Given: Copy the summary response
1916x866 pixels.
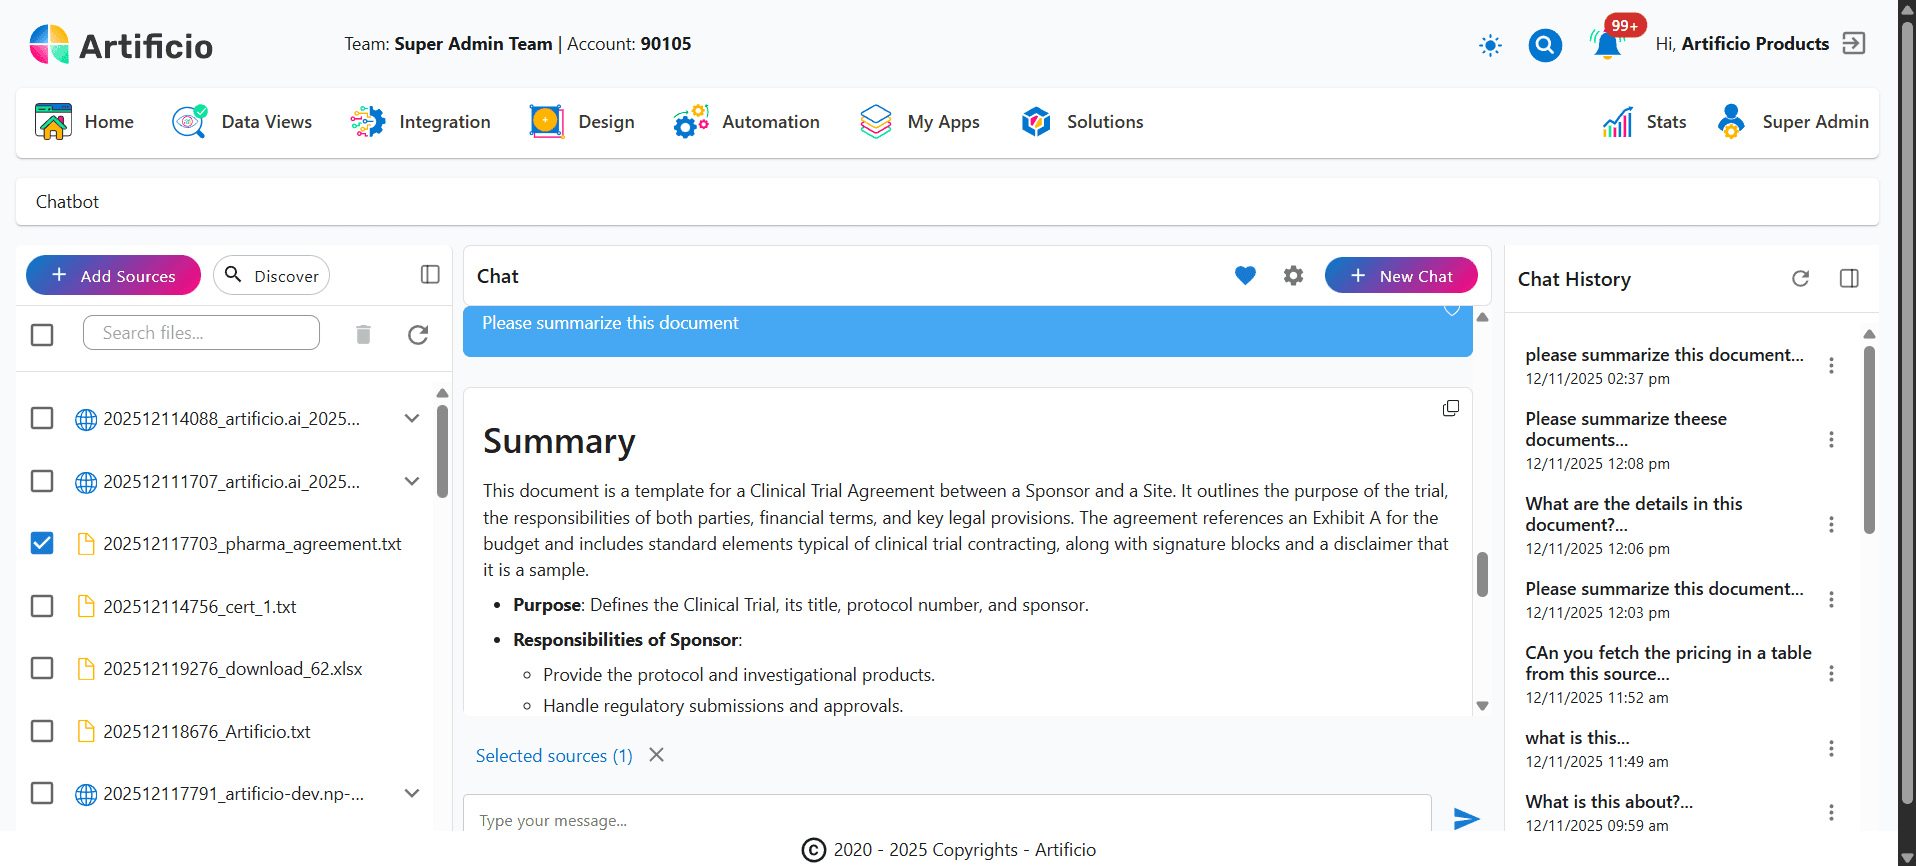Looking at the screenshot, I should [1450, 408].
